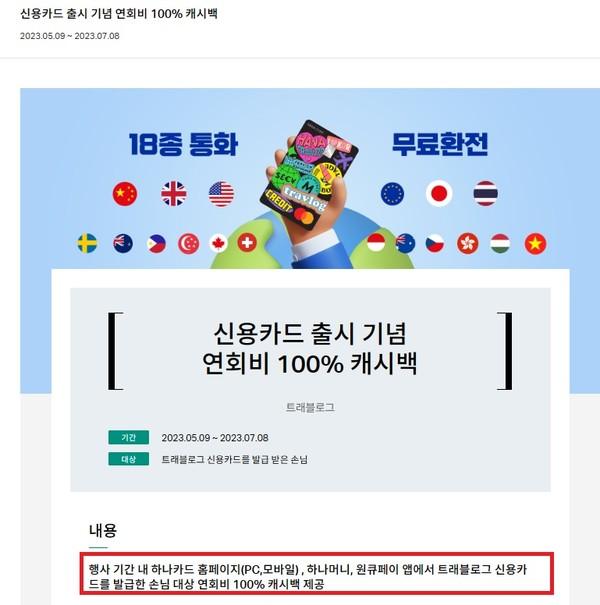
Task: Click the green 기간 label badge
Action: click(128, 438)
